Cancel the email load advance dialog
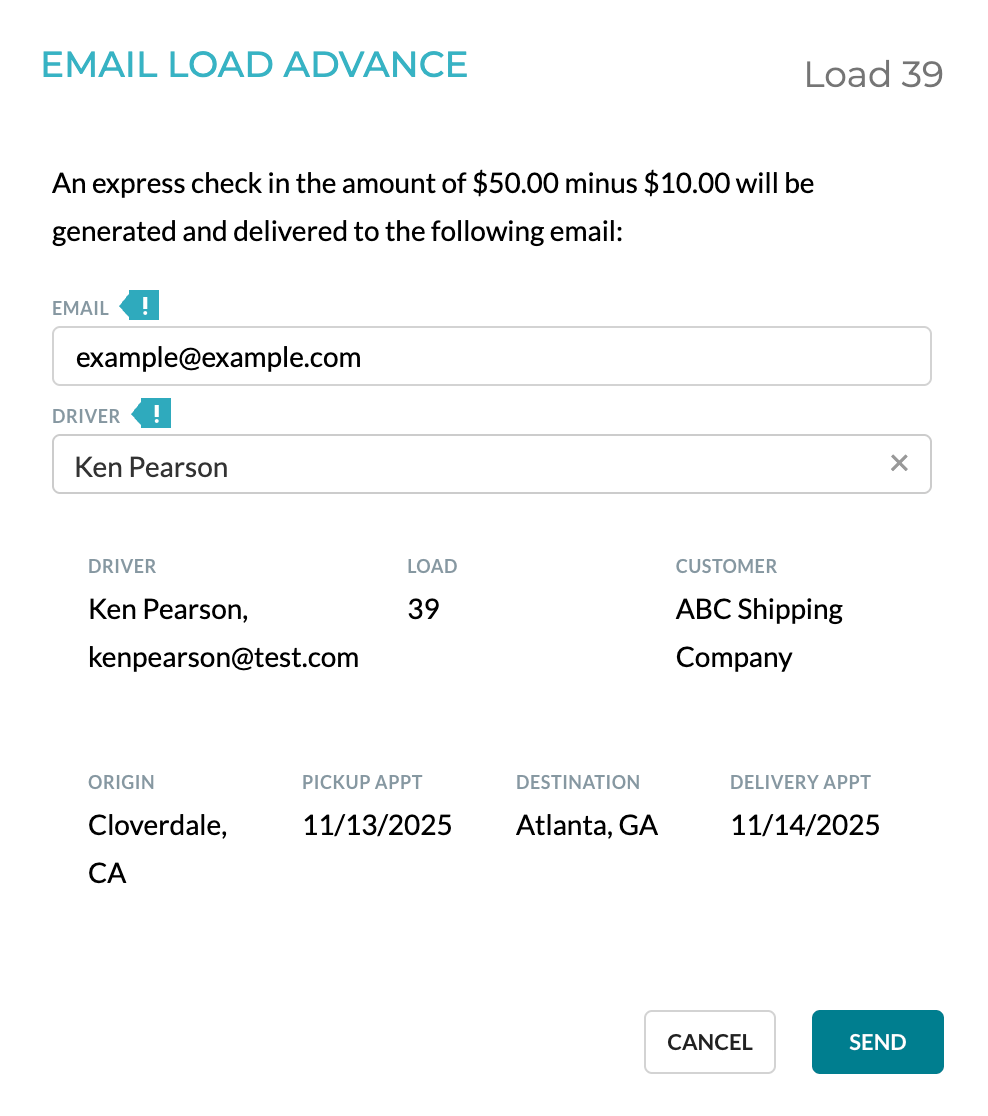This screenshot has width=988, height=1116. click(710, 1042)
